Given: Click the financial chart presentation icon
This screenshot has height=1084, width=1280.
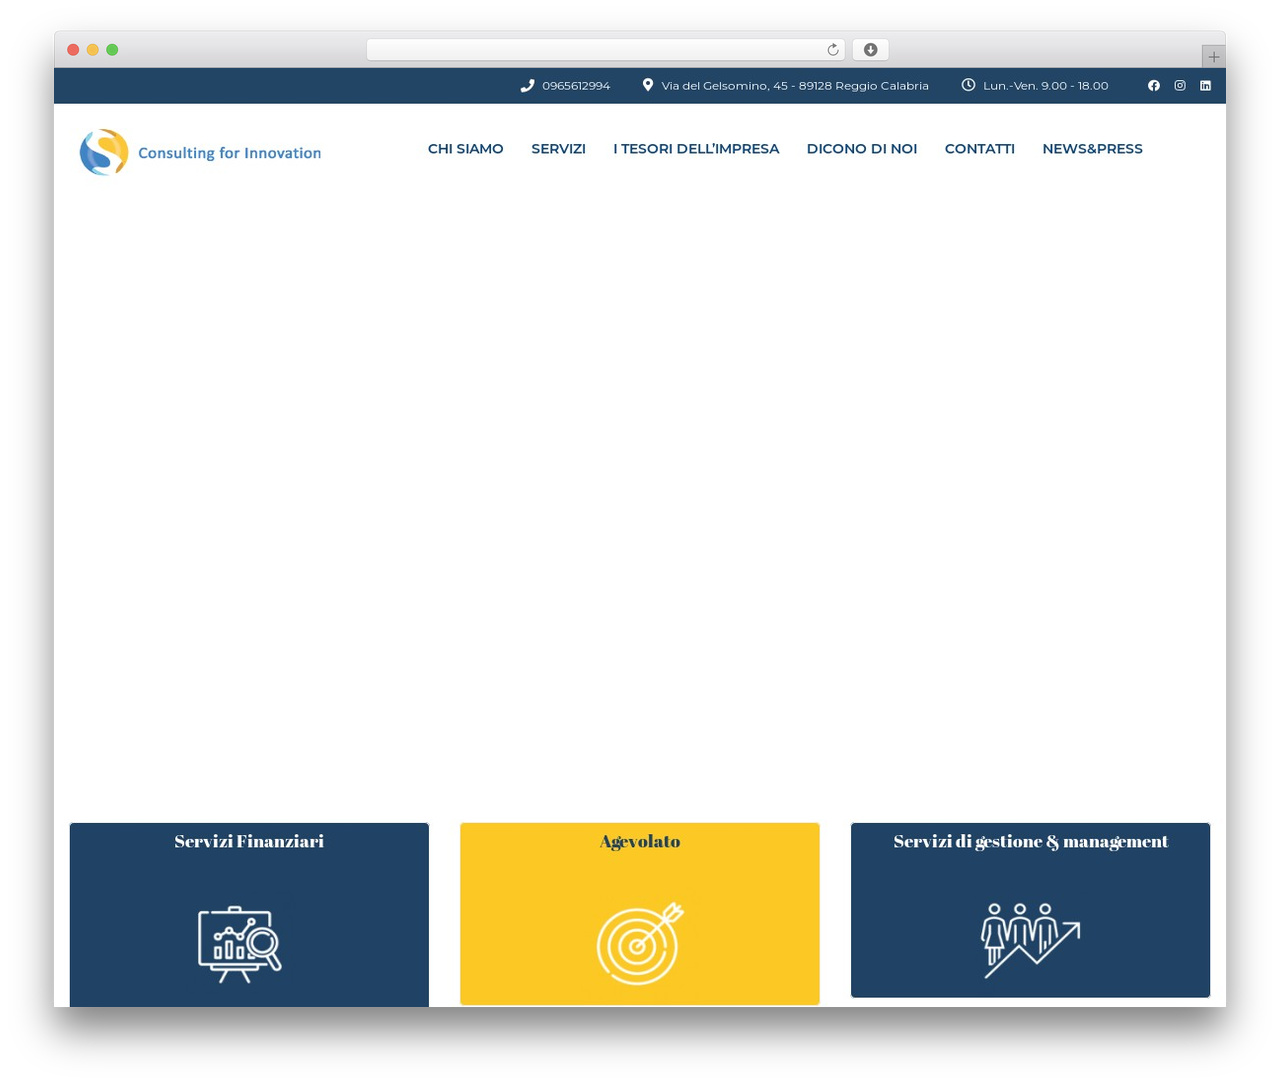Looking at the screenshot, I should click(x=240, y=944).
